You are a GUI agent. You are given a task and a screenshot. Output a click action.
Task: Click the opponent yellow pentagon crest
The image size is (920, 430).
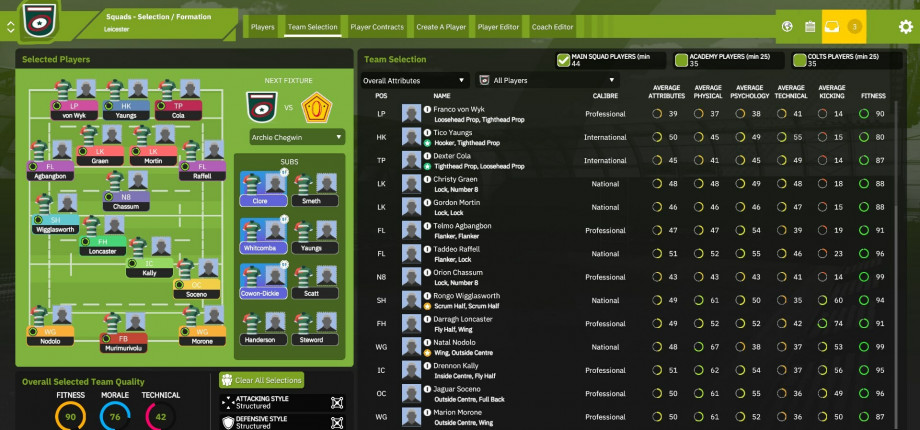[x=317, y=108]
